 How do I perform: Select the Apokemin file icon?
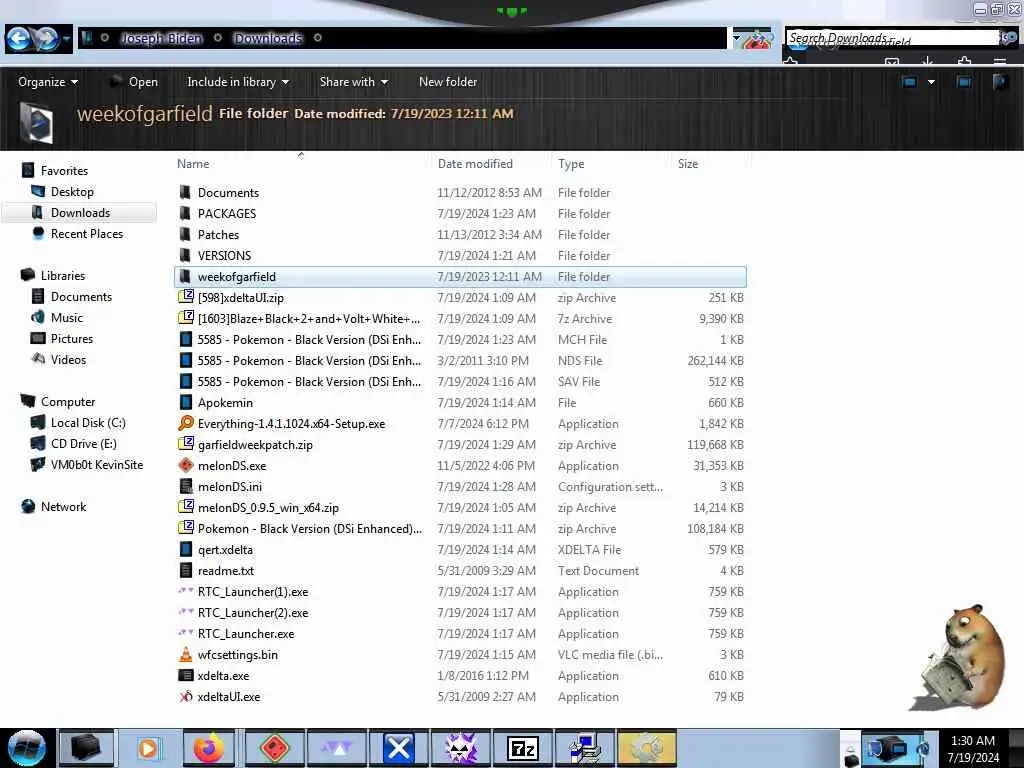click(x=186, y=402)
